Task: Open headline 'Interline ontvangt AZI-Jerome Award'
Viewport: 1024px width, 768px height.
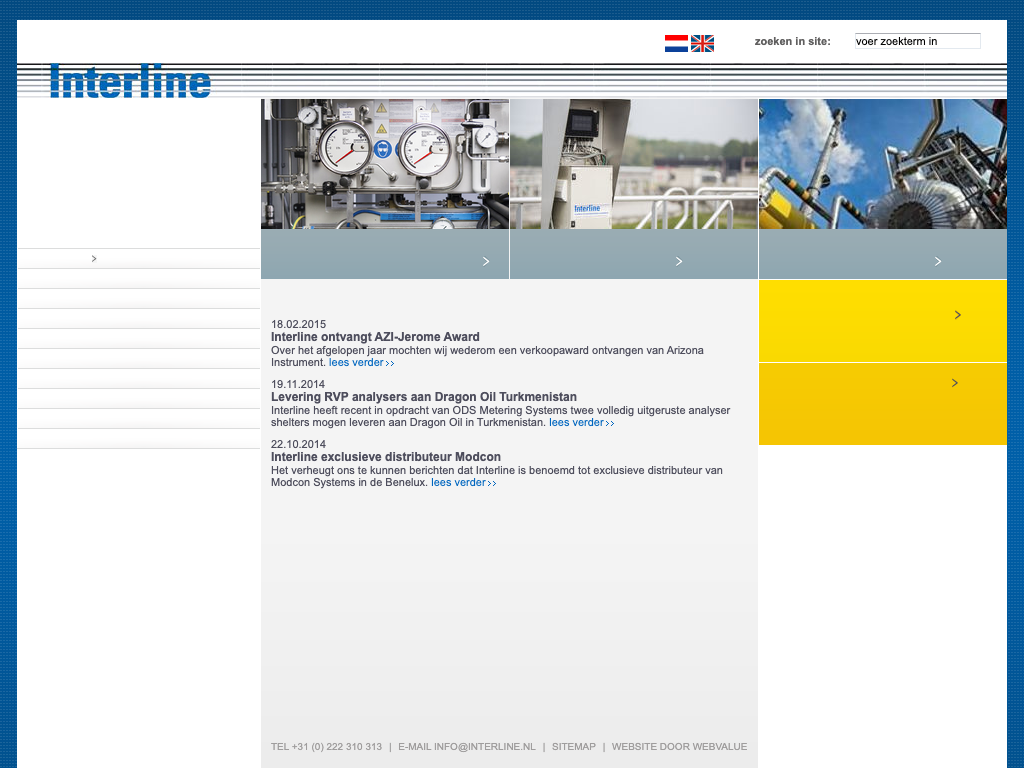Action: pos(375,337)
